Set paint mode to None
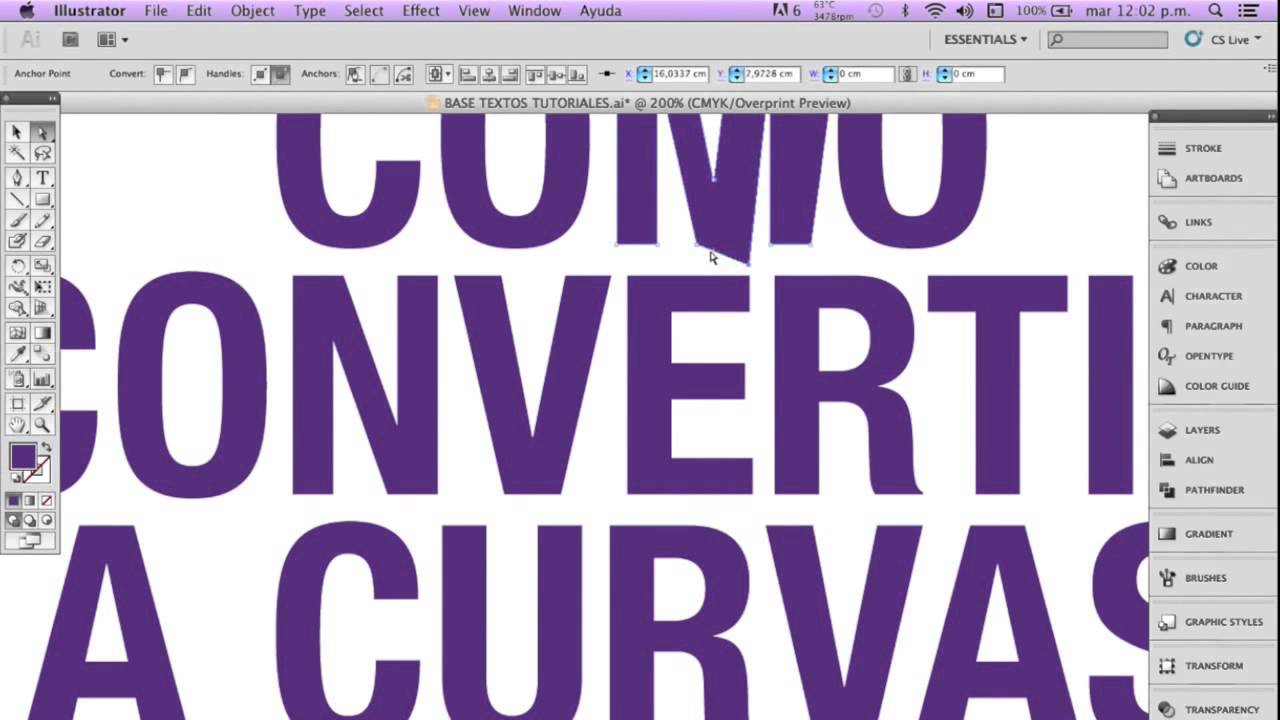Viewport: 1280px width, 720px height. tap(46, 500)
